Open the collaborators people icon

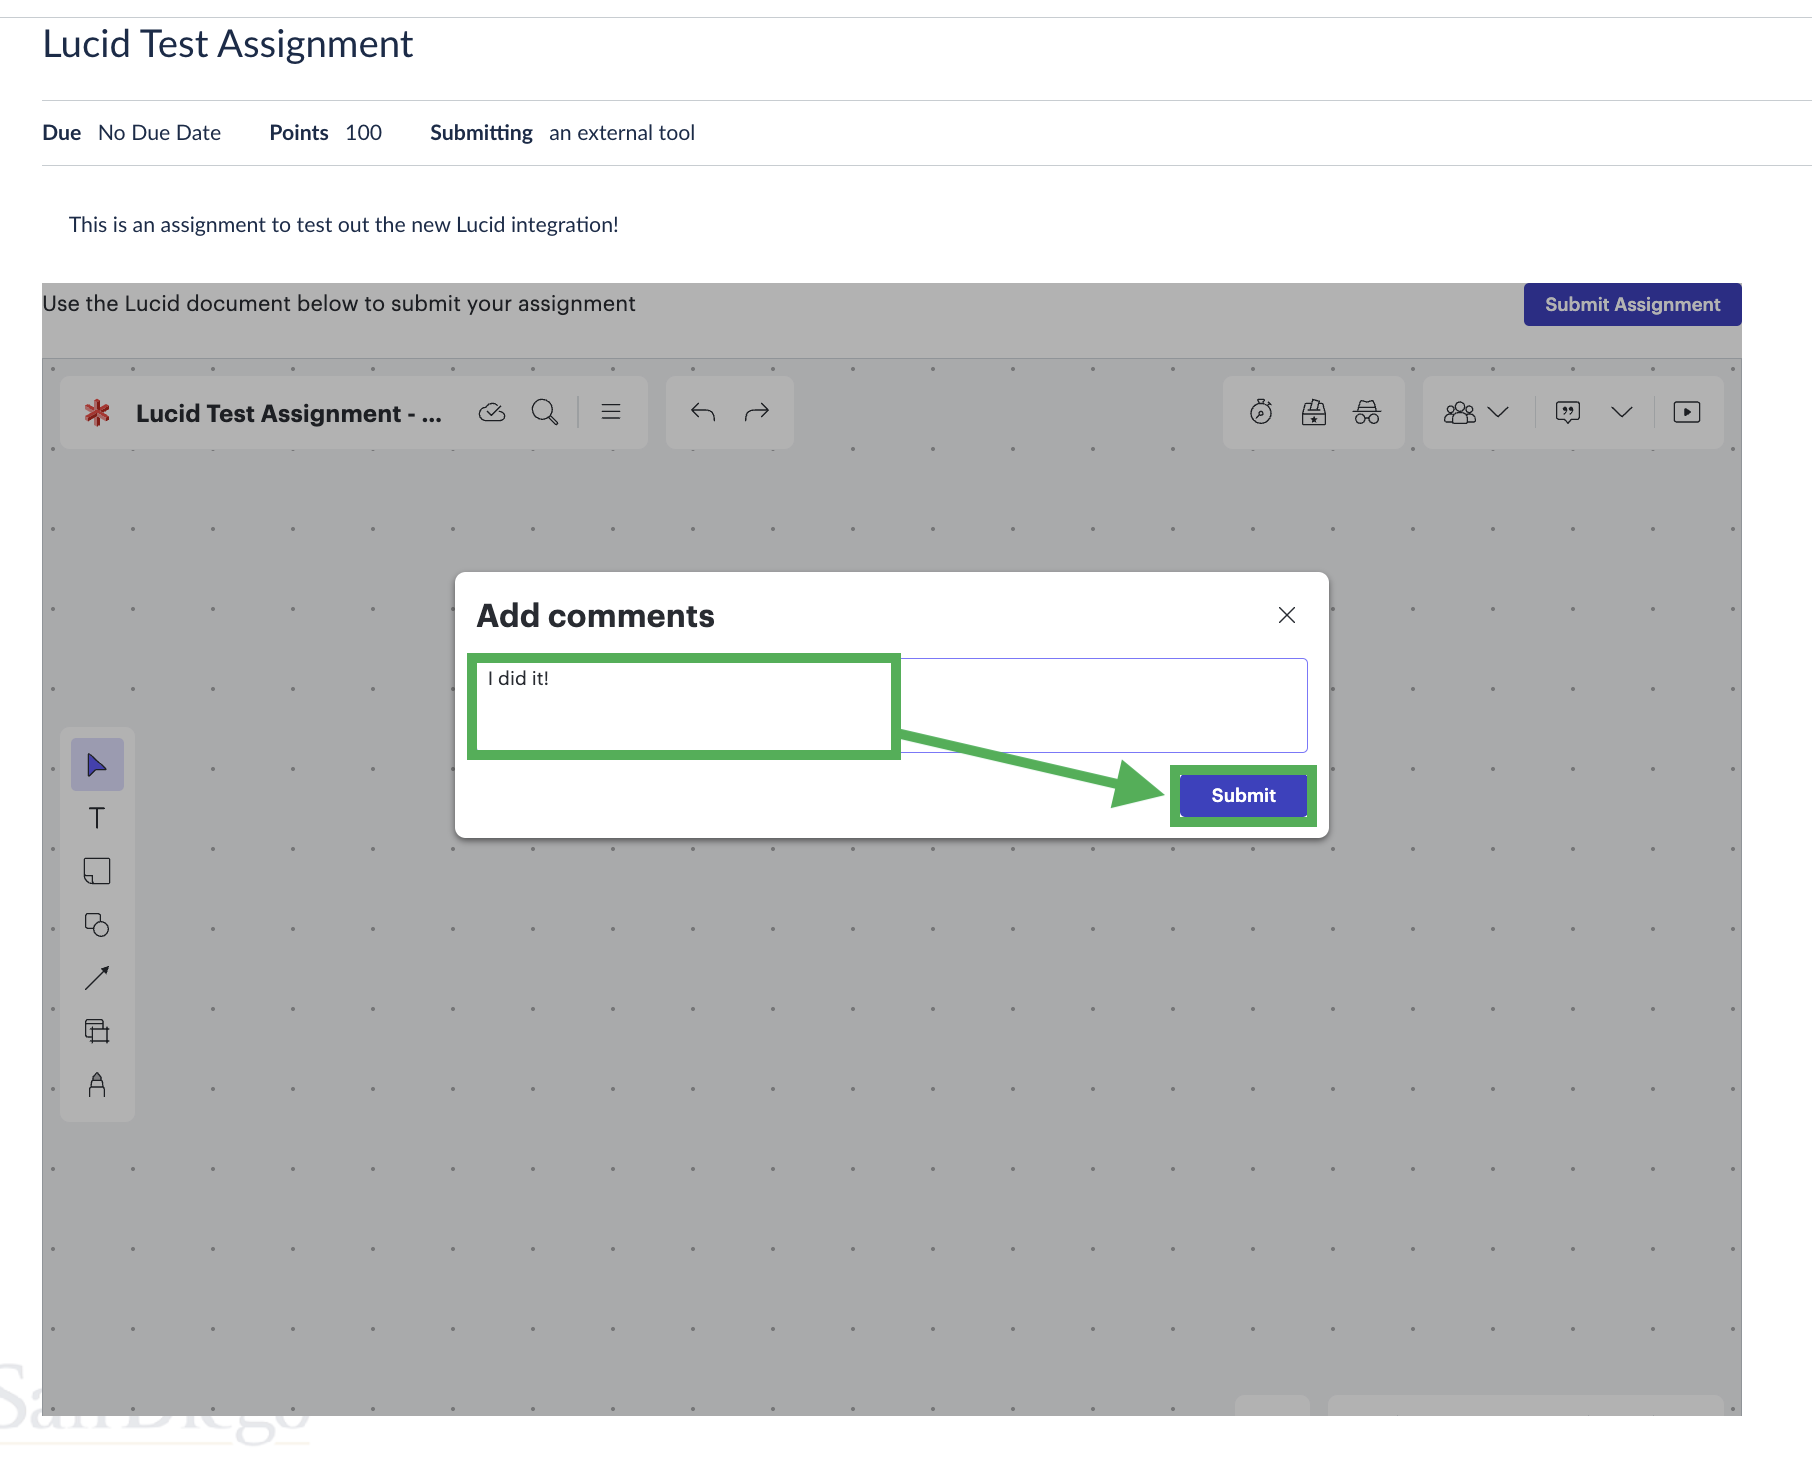coord(1460,412)
